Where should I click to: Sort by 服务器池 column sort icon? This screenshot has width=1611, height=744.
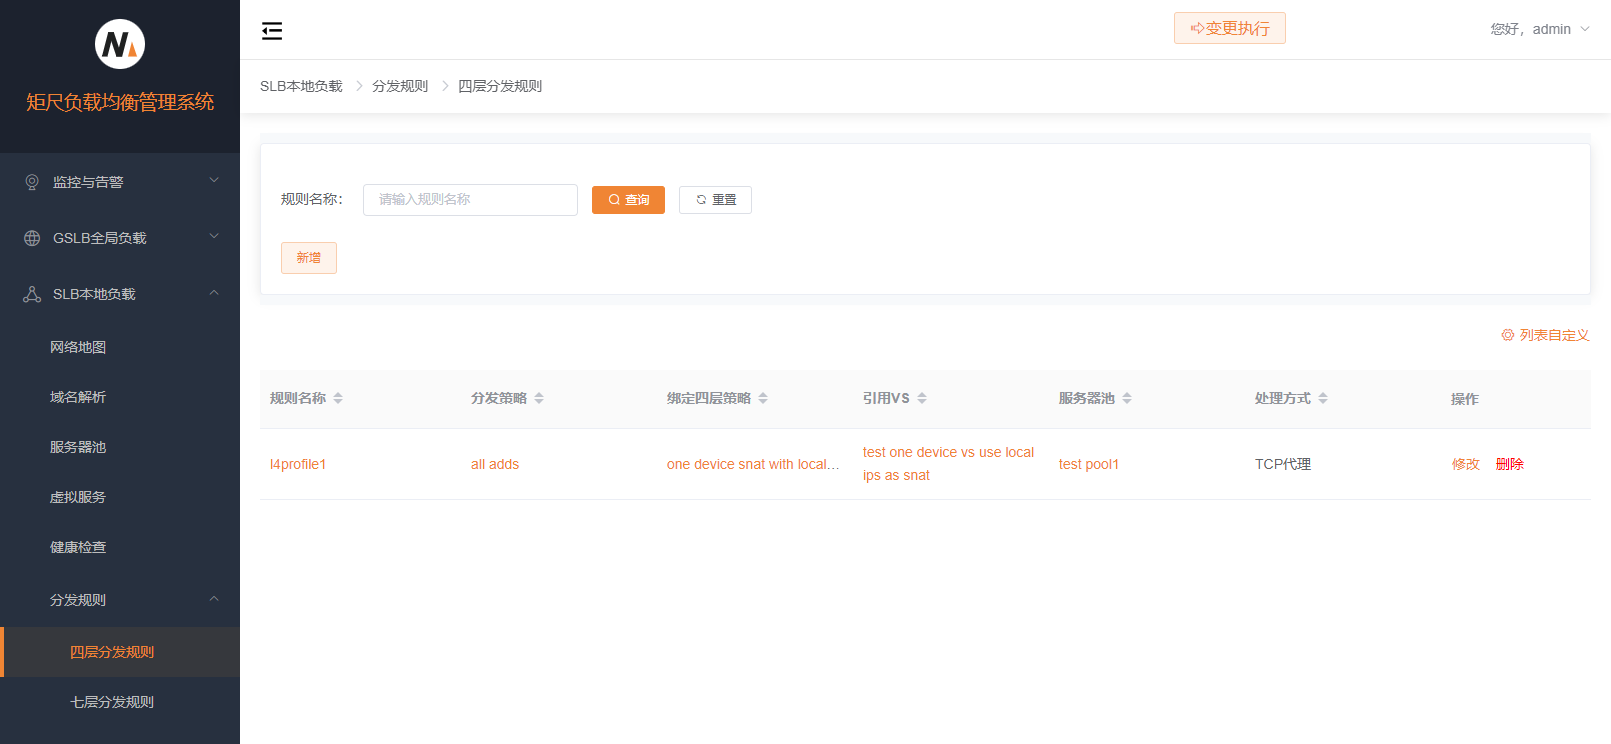[1127, 398]
